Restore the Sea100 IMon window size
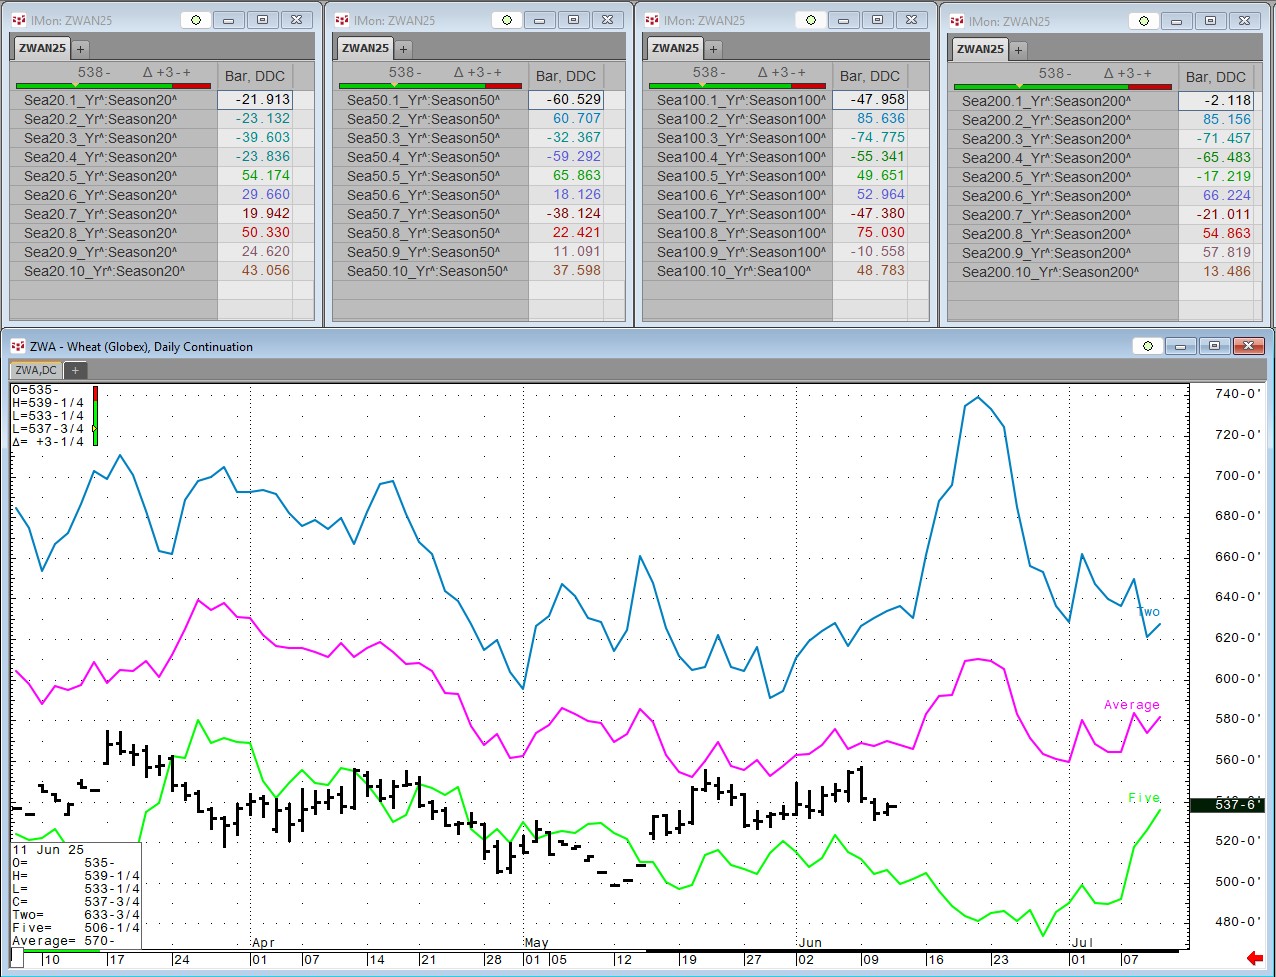This screenshot has width=1276, height=977. [877, 20]
